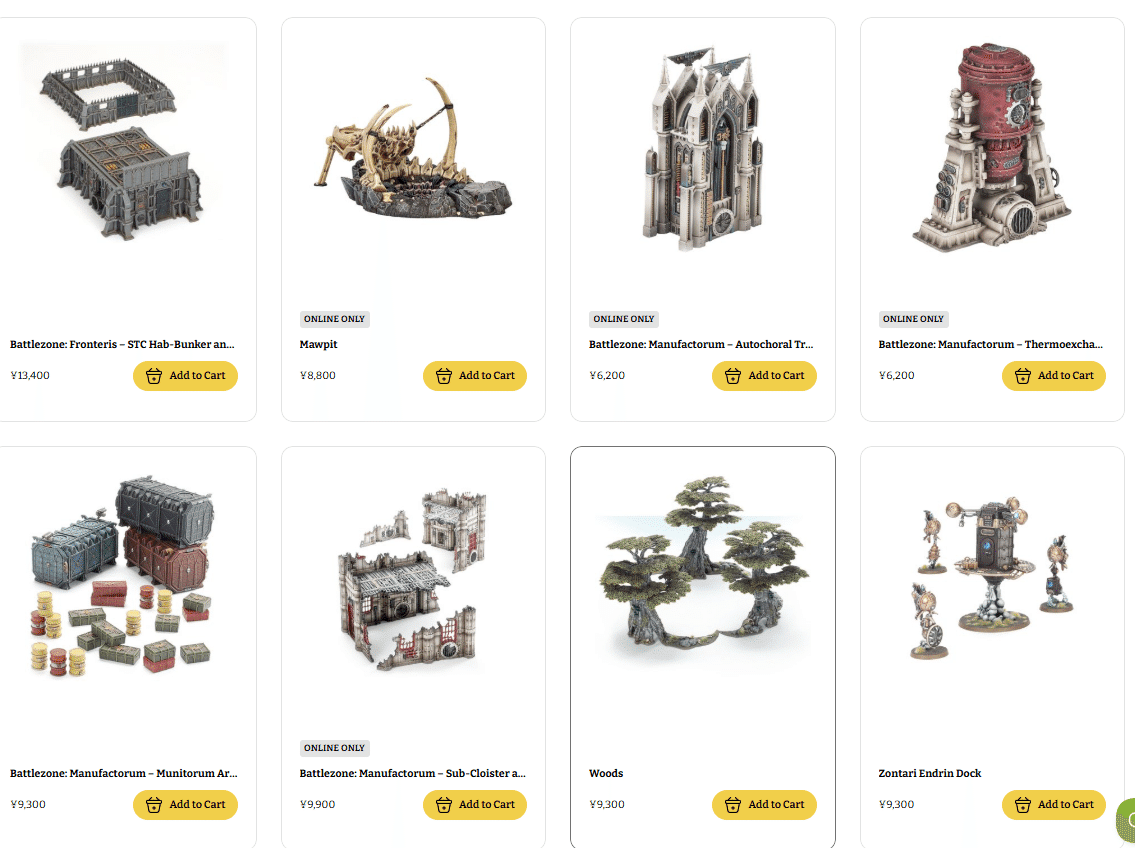
Task: Open the Woods product title link
Action: [x=606, y=773]
